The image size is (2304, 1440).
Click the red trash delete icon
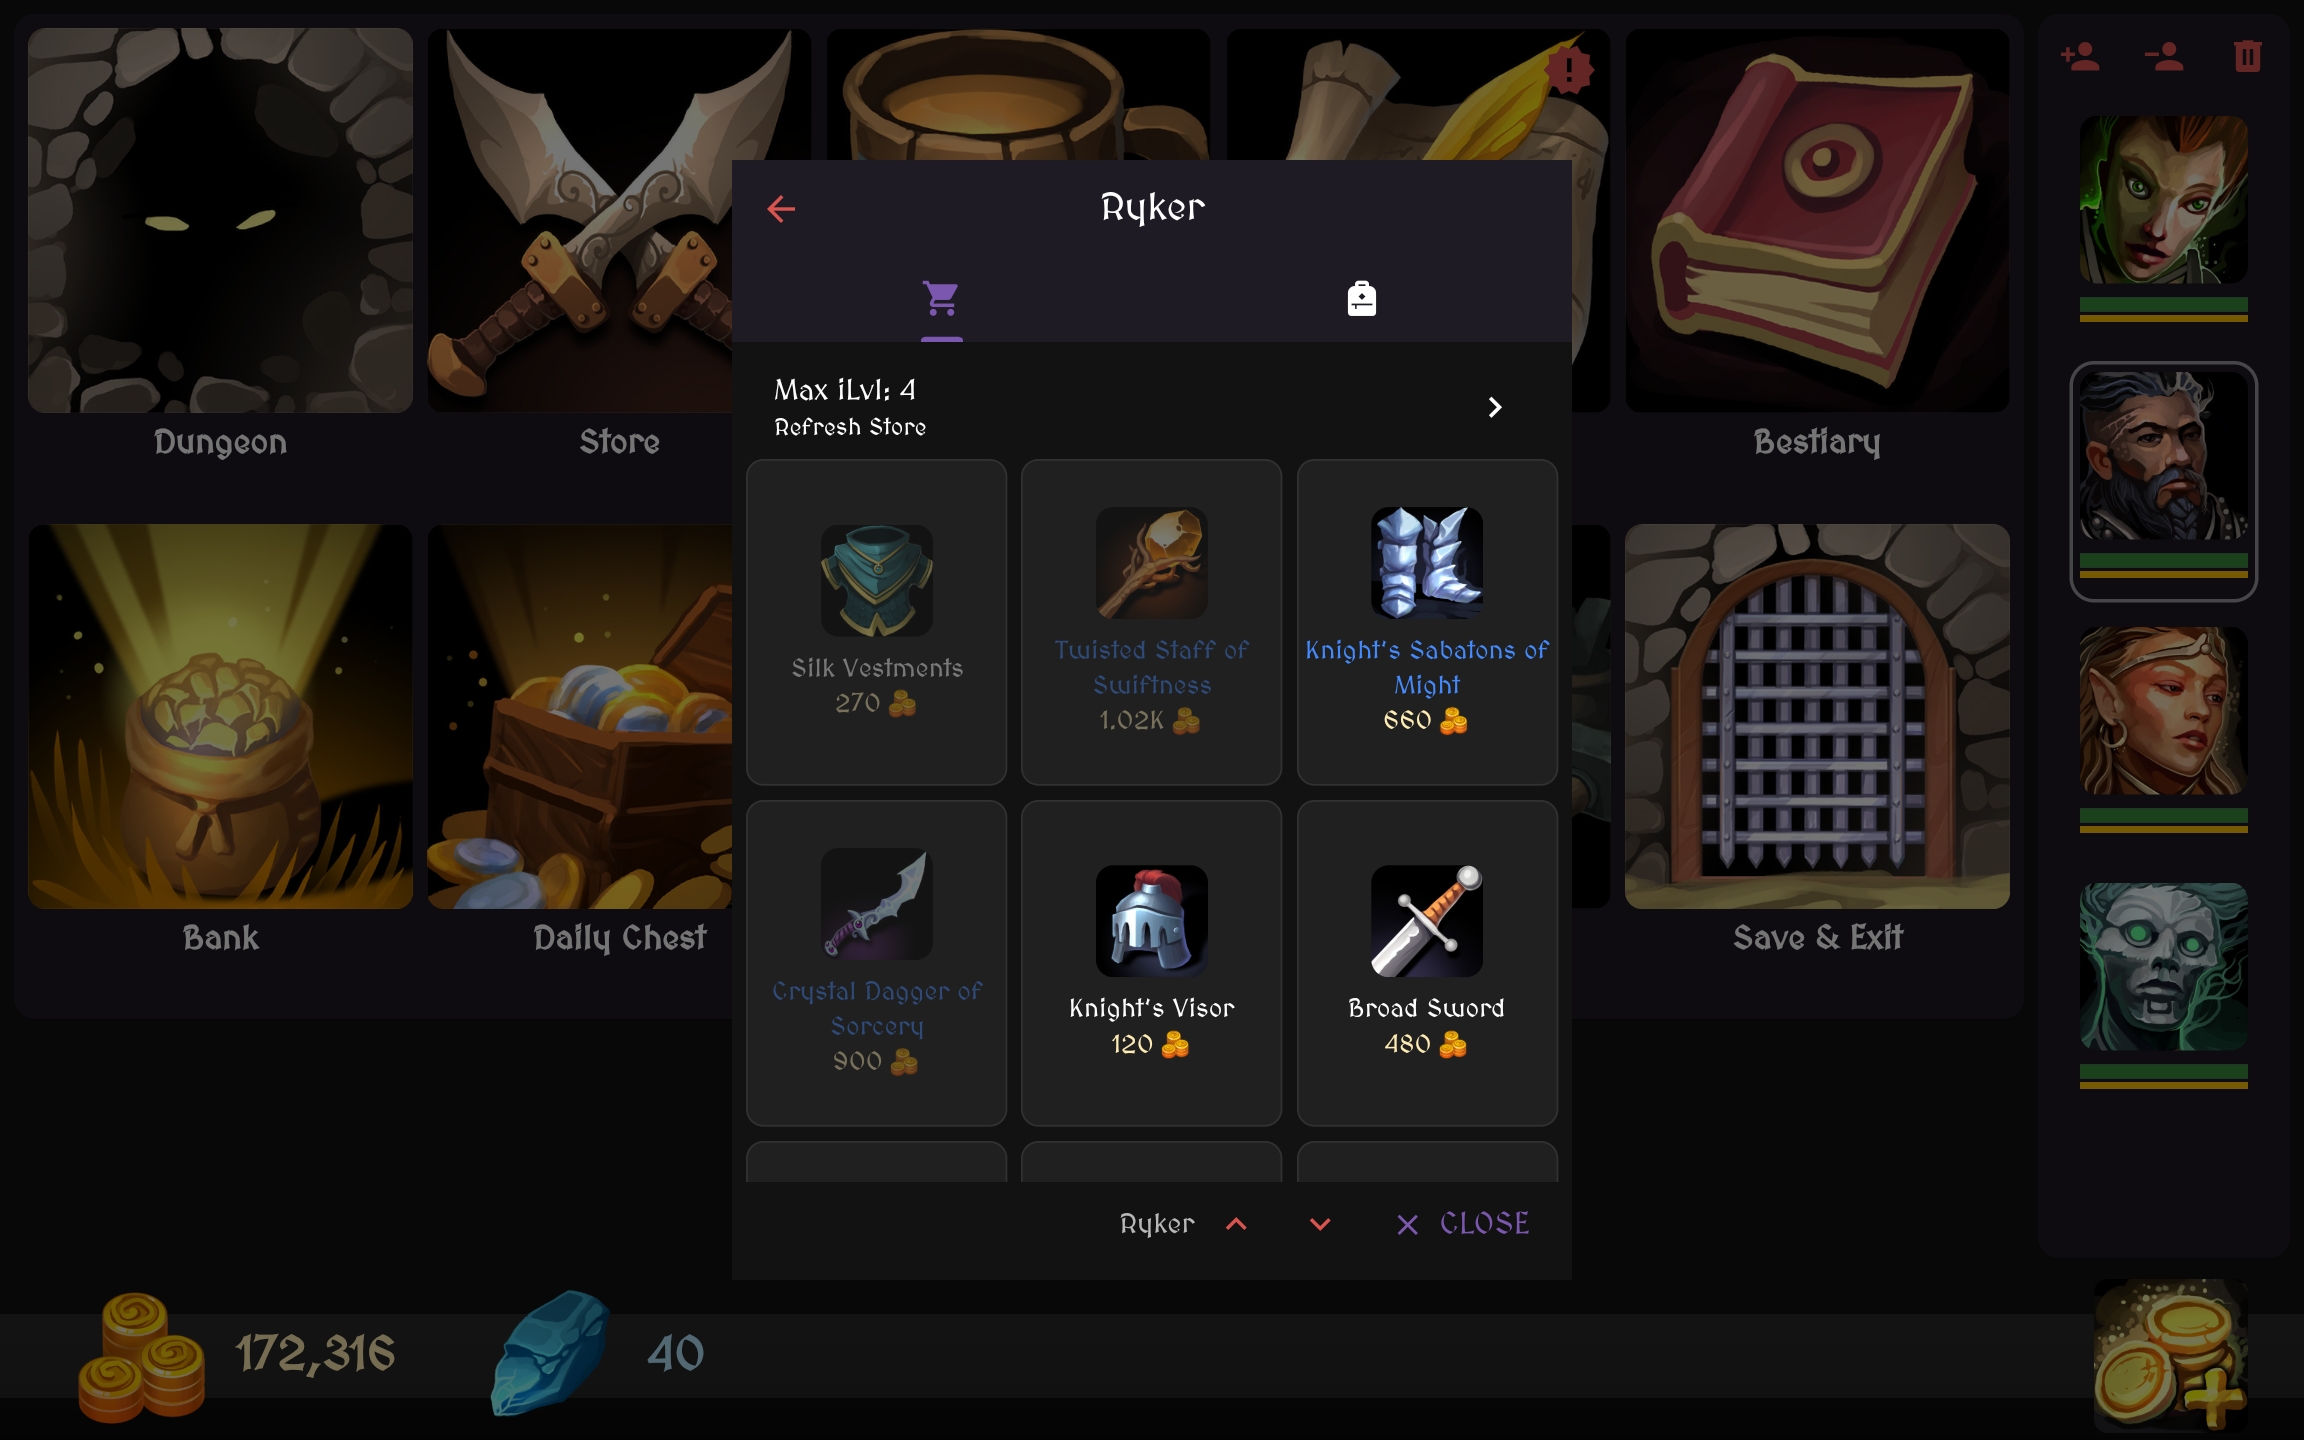(2247, 56)
